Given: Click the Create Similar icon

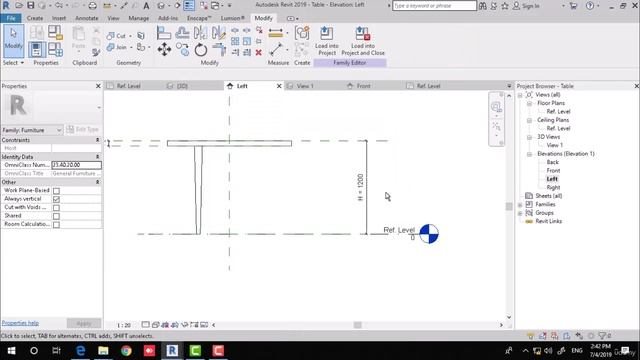Looking at the screenshot, I should (x=302, y=33).
